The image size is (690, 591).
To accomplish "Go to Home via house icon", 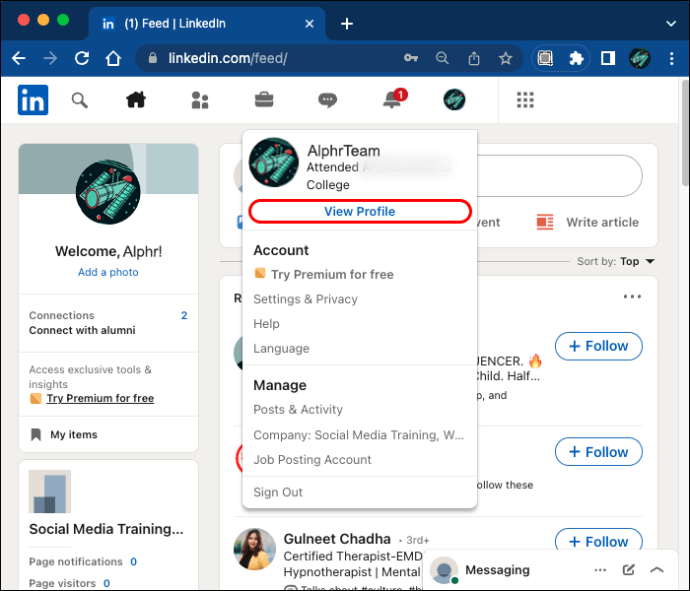I will 136,100.
